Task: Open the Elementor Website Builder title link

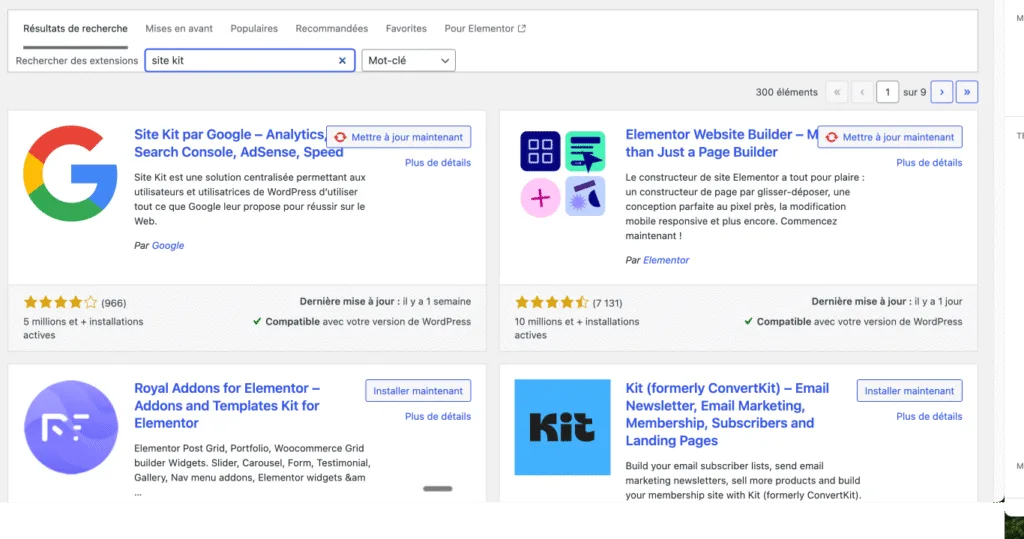Action: (722, 143)
